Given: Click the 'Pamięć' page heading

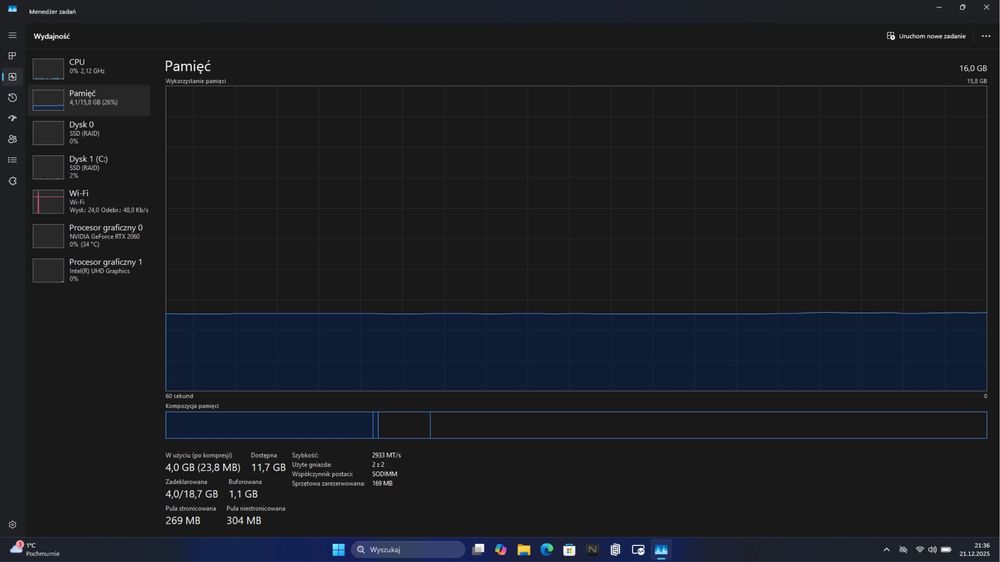Looking at the screenshot, I should tap(188, 66).
